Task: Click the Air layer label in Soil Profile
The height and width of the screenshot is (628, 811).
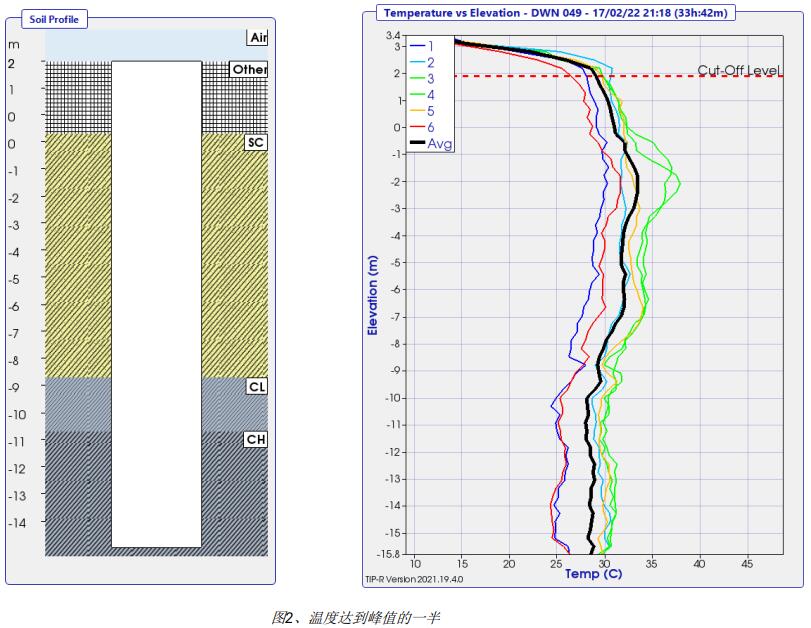Action: point(258,38)
